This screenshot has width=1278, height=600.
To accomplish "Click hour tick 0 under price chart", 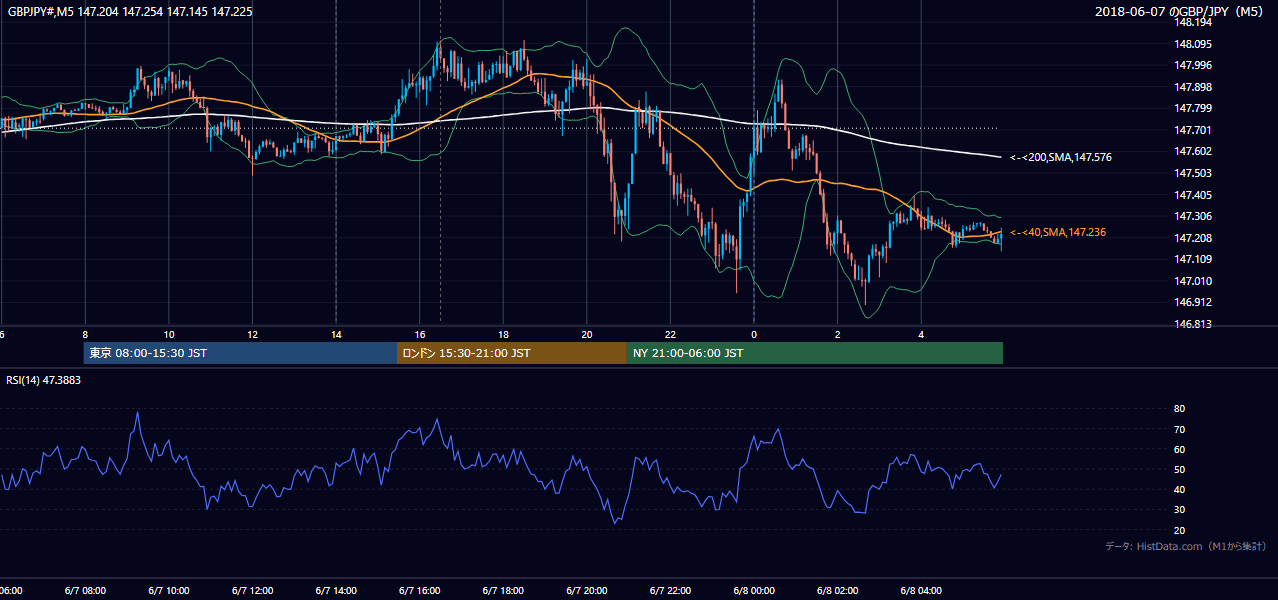I will [754, 335].
